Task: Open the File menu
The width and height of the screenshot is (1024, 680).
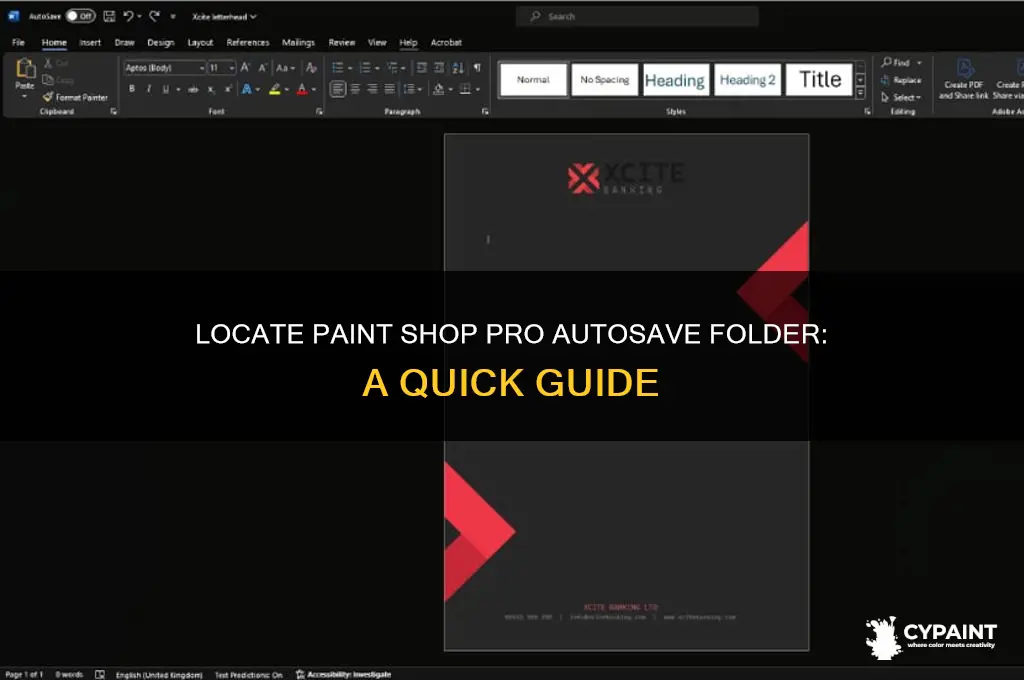Action: point(18,42)
